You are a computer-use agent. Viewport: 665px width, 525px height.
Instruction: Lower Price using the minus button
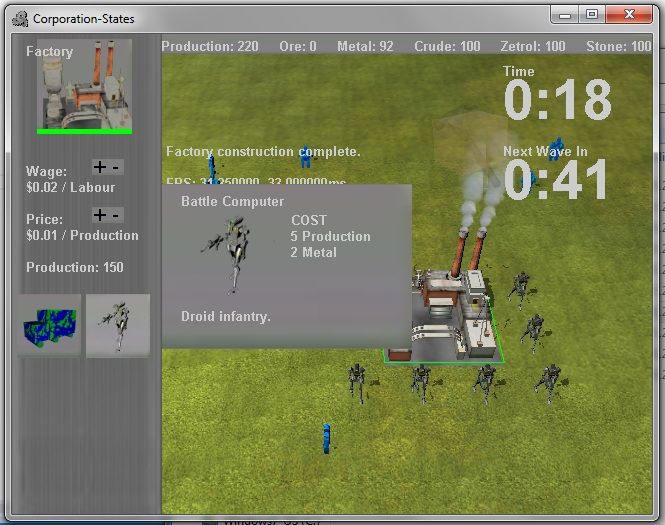[116, 215]
